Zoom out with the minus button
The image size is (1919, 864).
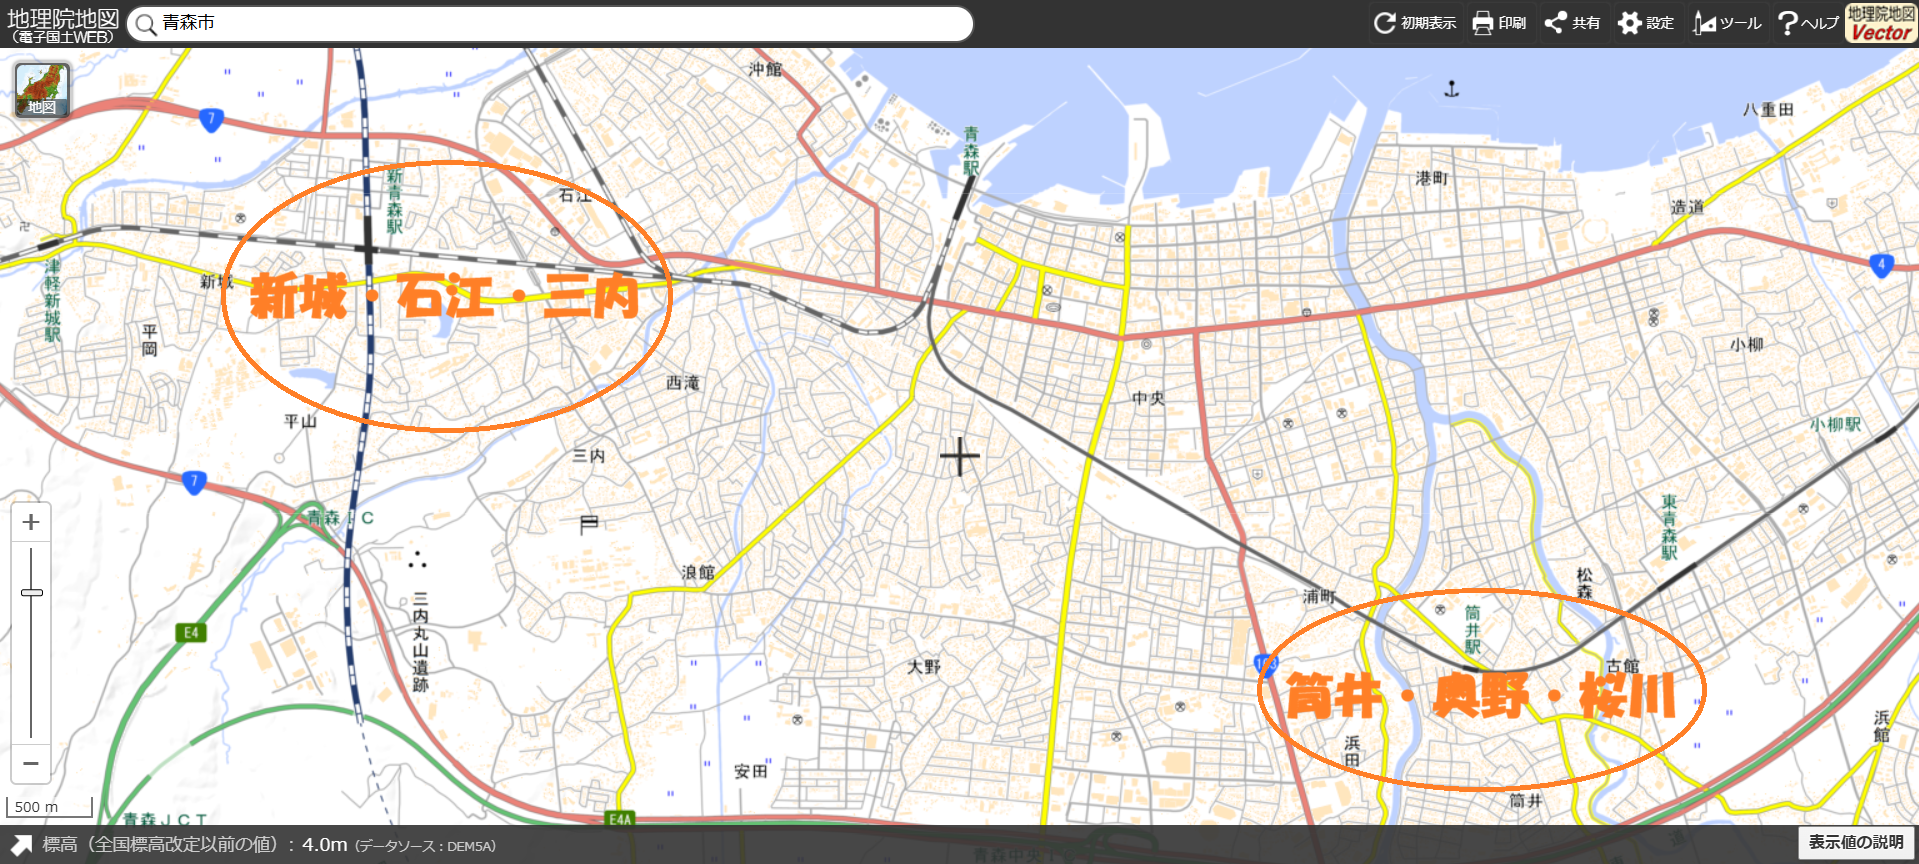[31, 763]
